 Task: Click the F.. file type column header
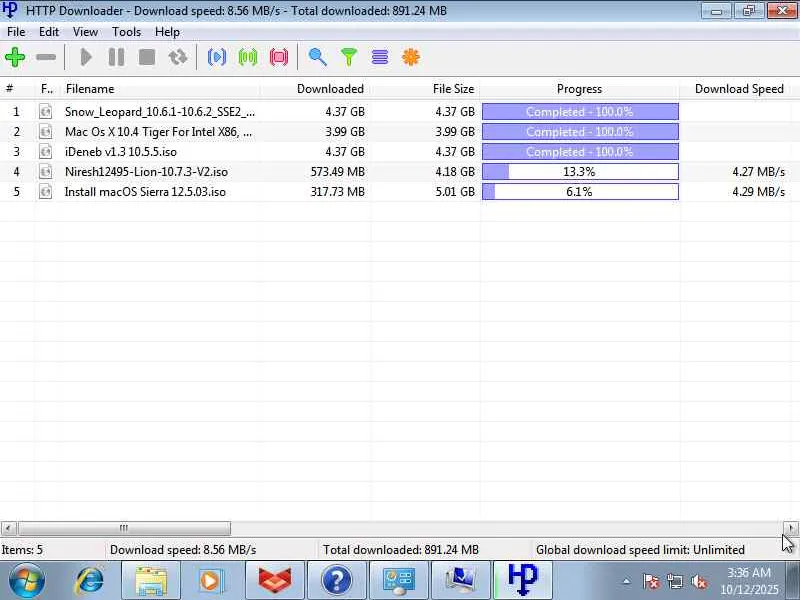[x=47, y=89]
